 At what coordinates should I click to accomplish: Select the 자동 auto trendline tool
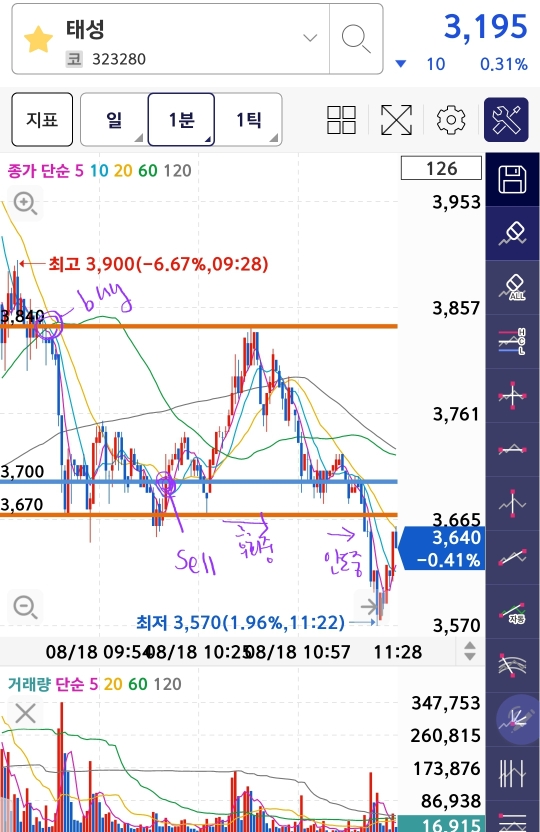tap(512, 612)
